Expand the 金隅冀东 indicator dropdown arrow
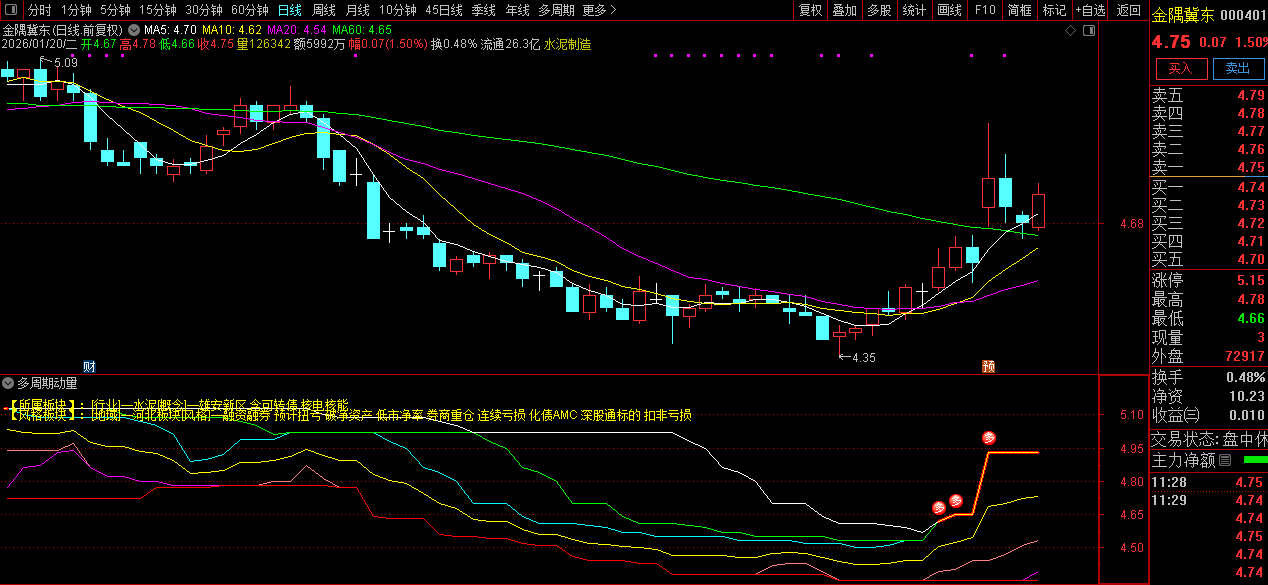The image size is (1268, 585). click(133, 30)
